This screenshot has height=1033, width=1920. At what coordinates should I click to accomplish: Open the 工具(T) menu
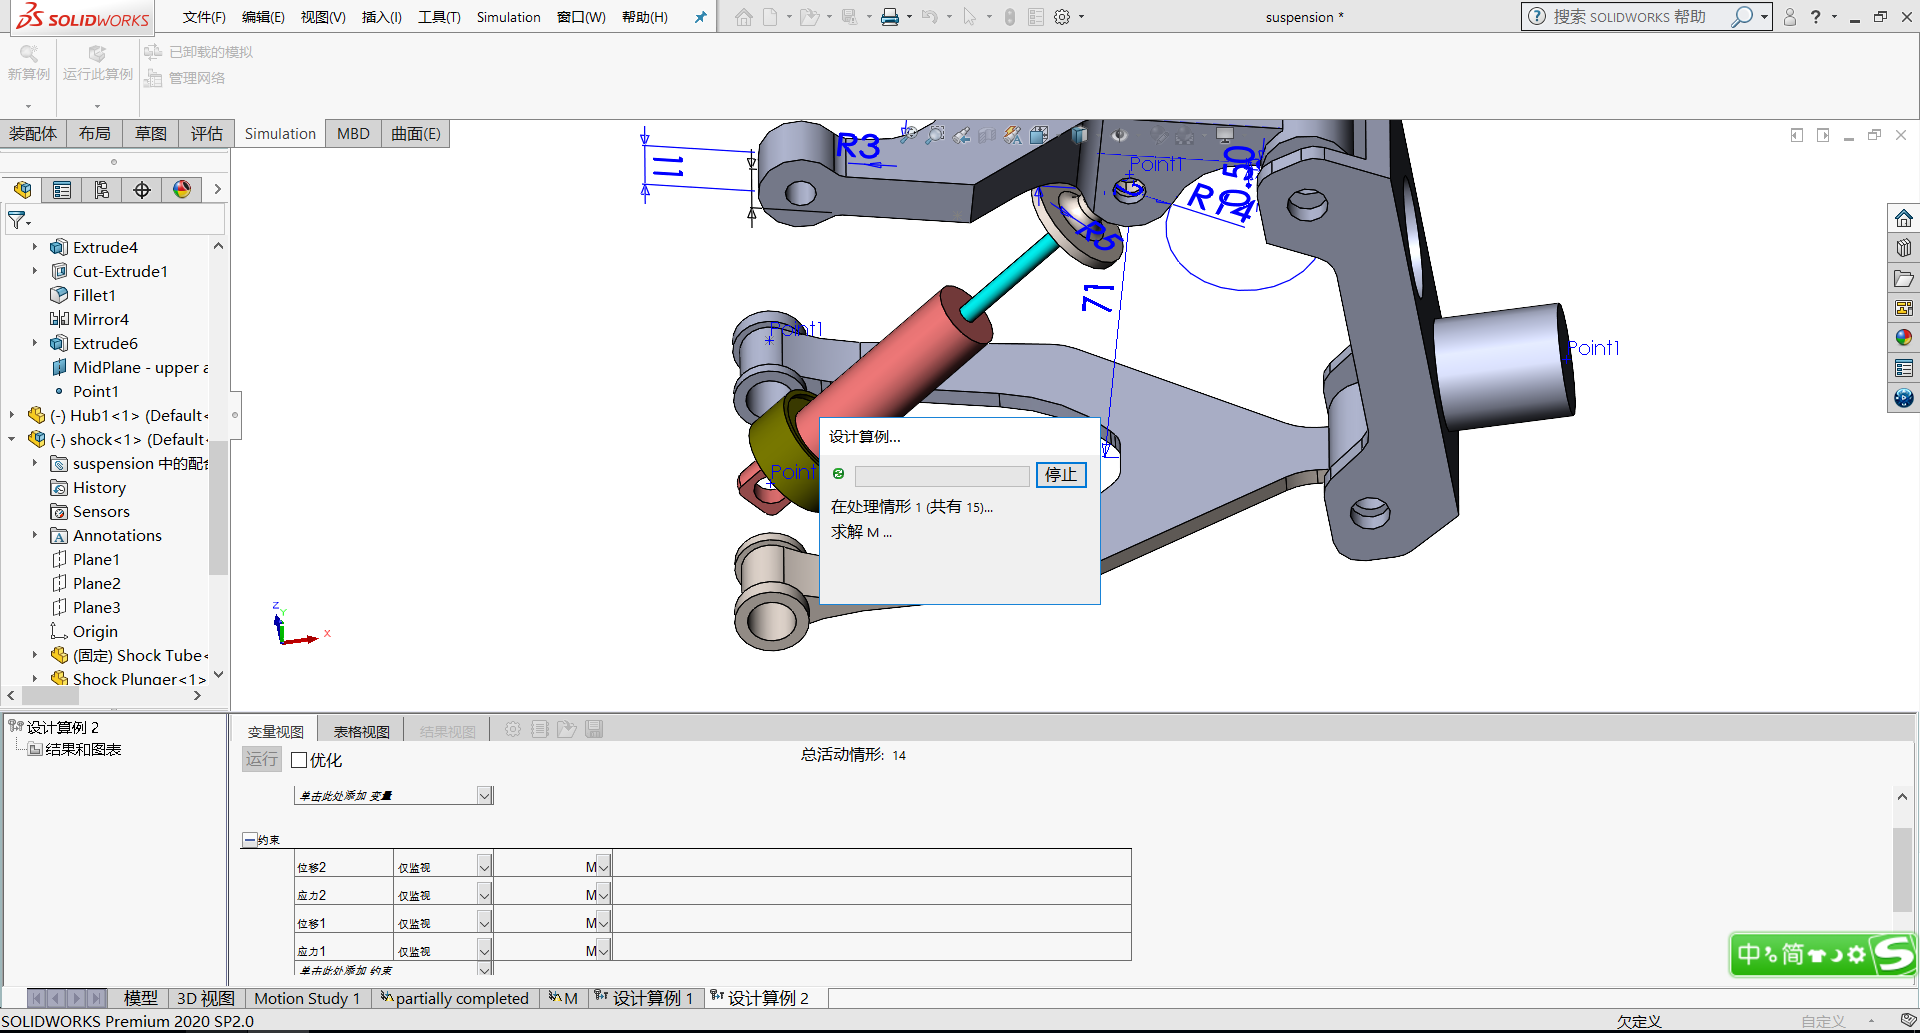tap(439, 17)
